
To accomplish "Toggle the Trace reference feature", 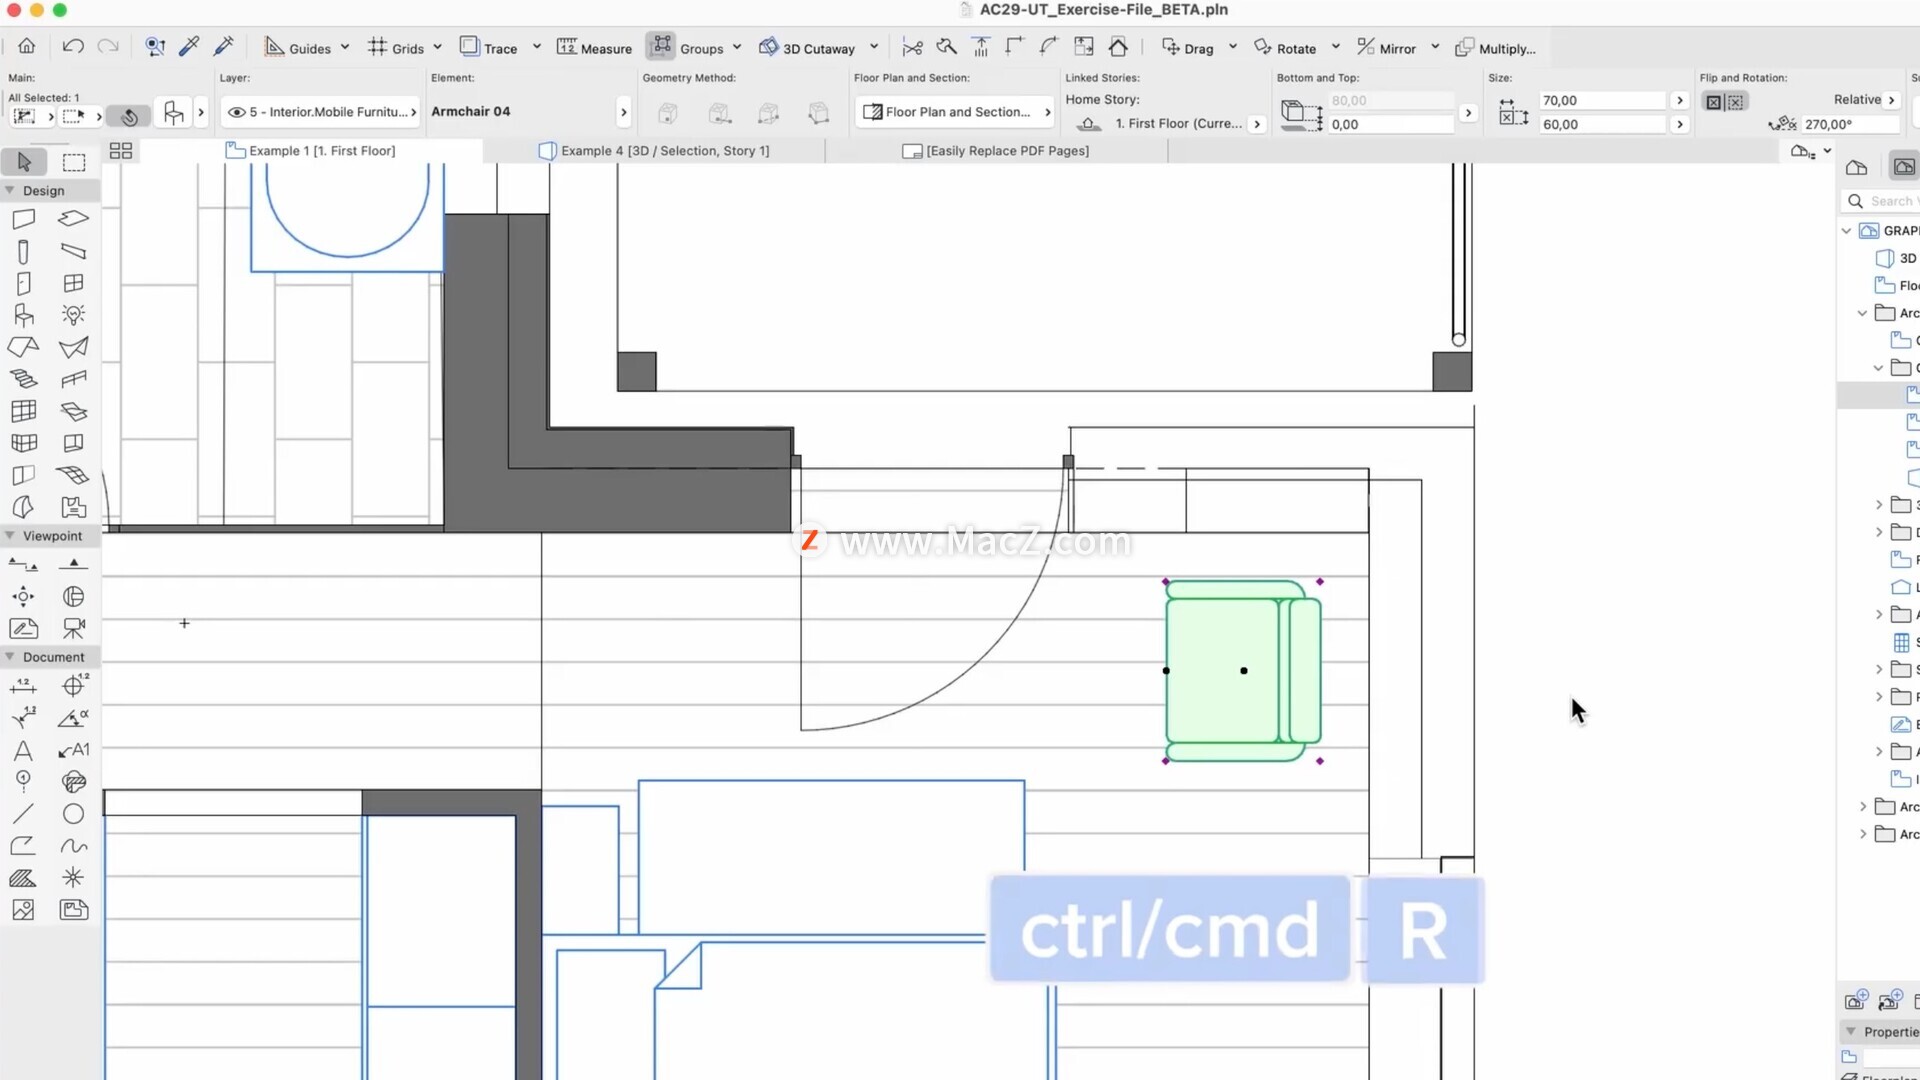I will point(489,47).
